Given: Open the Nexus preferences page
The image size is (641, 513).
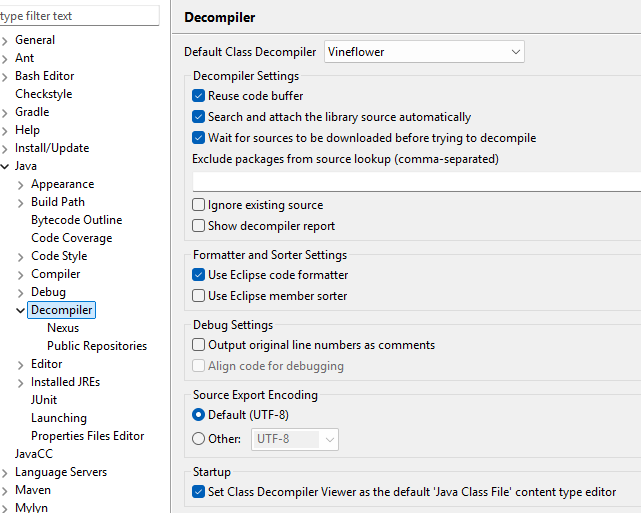Looking at the screenshot, I should (x=63, y=328).
